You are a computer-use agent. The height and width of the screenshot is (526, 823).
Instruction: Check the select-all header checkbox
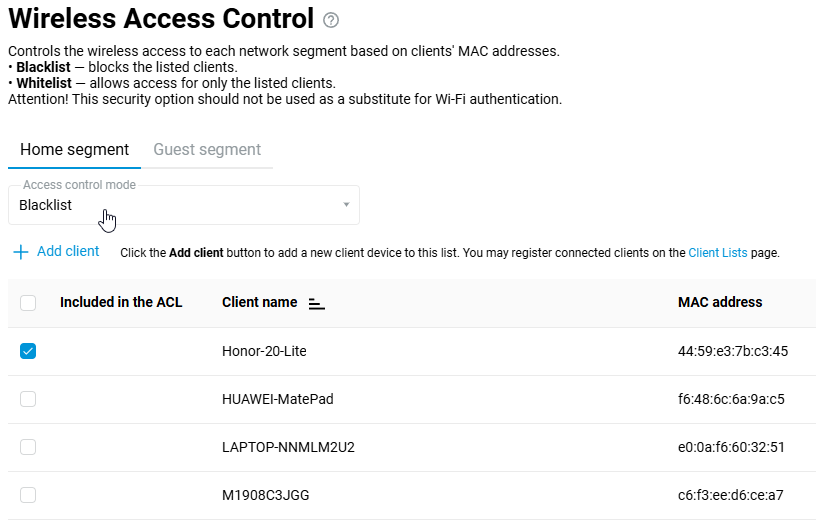[x=28, y=303]
